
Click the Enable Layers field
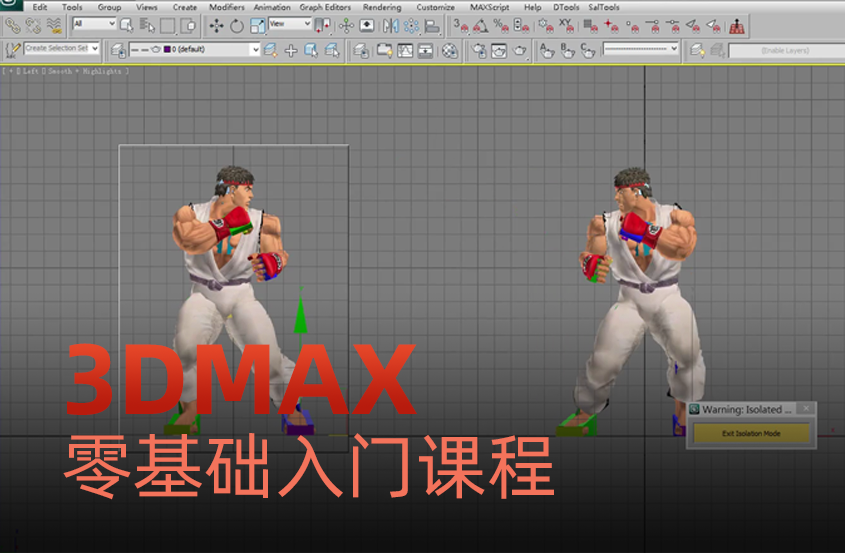point(785,51)
